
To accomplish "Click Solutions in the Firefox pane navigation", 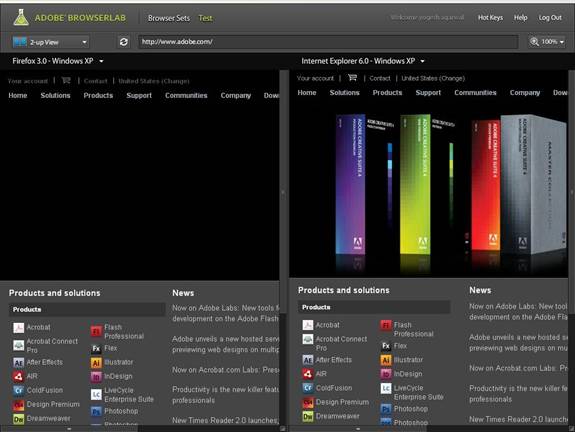I will (55, 95).
